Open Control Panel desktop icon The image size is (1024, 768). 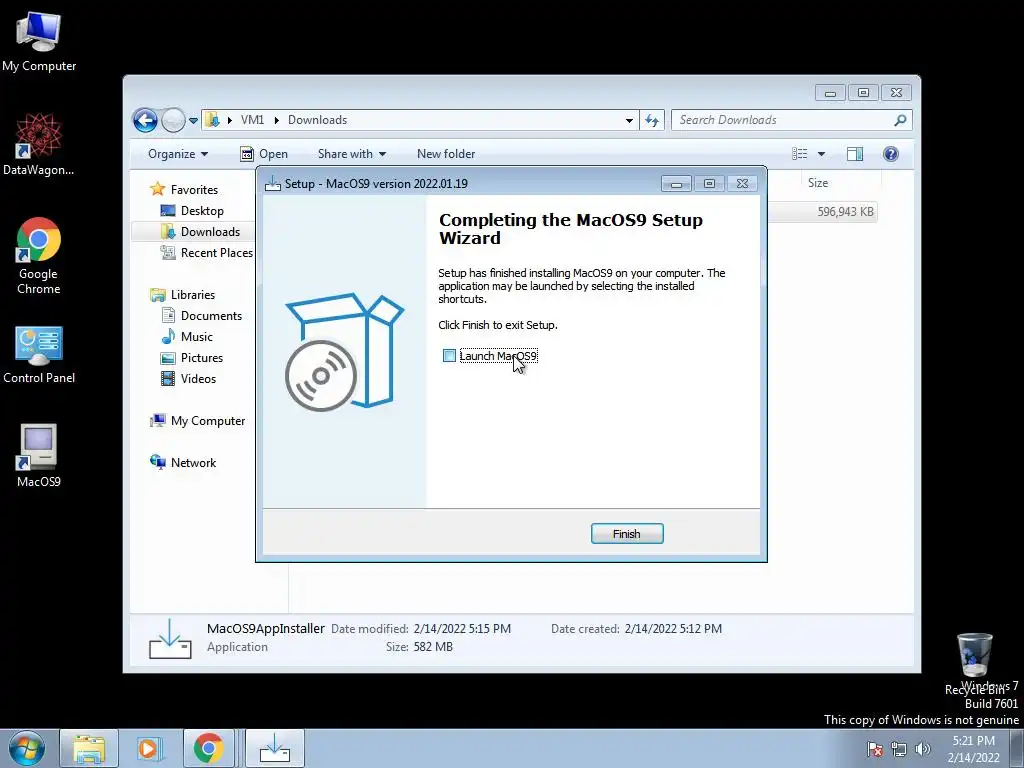(x=39, y=355)
